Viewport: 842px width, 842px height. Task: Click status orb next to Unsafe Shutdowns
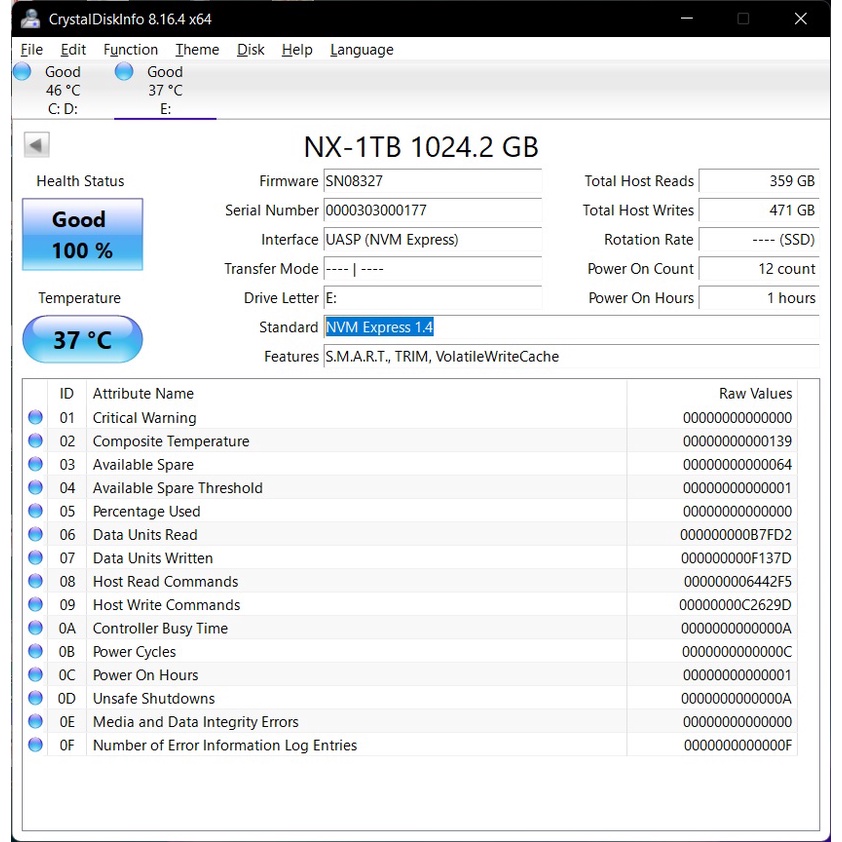pos(36,698)
